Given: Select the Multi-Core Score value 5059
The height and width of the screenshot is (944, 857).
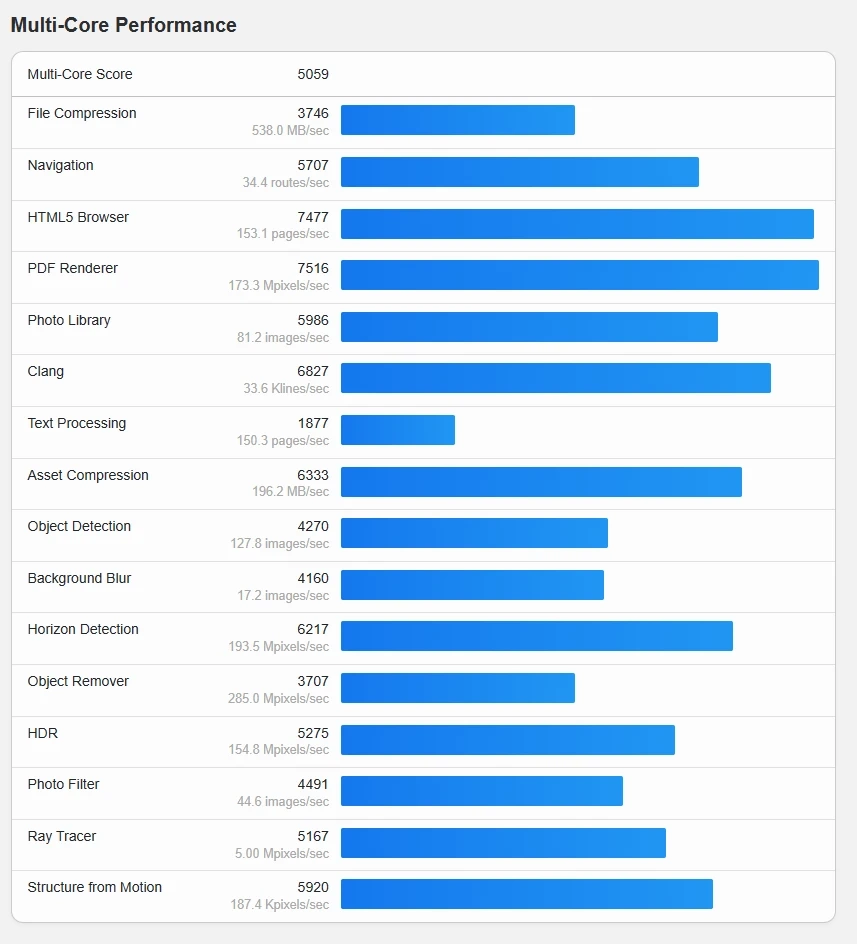Looking at the screenshot, I should pos(313,74).
